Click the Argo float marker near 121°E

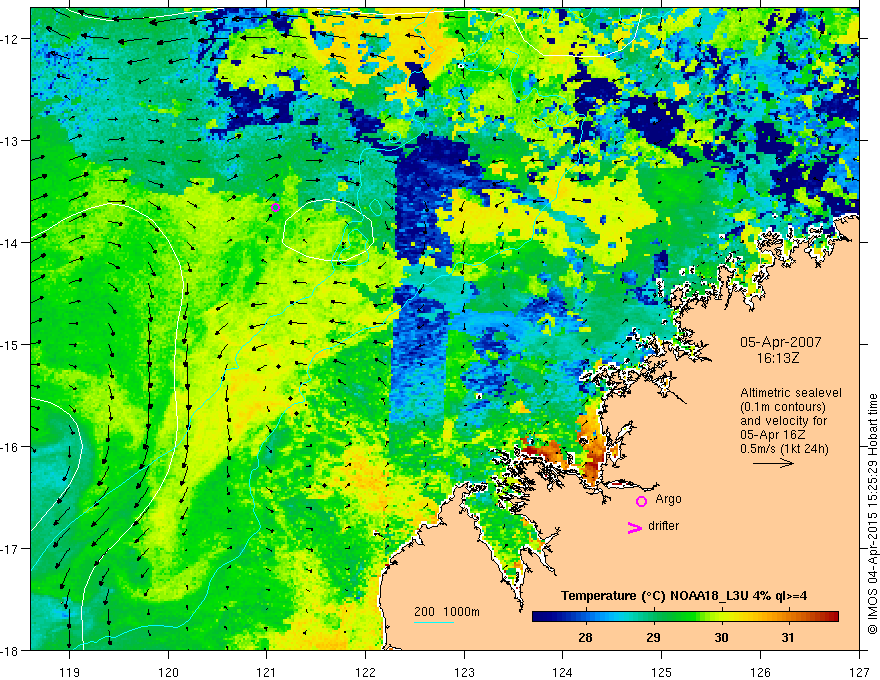(x=276, y=208)
